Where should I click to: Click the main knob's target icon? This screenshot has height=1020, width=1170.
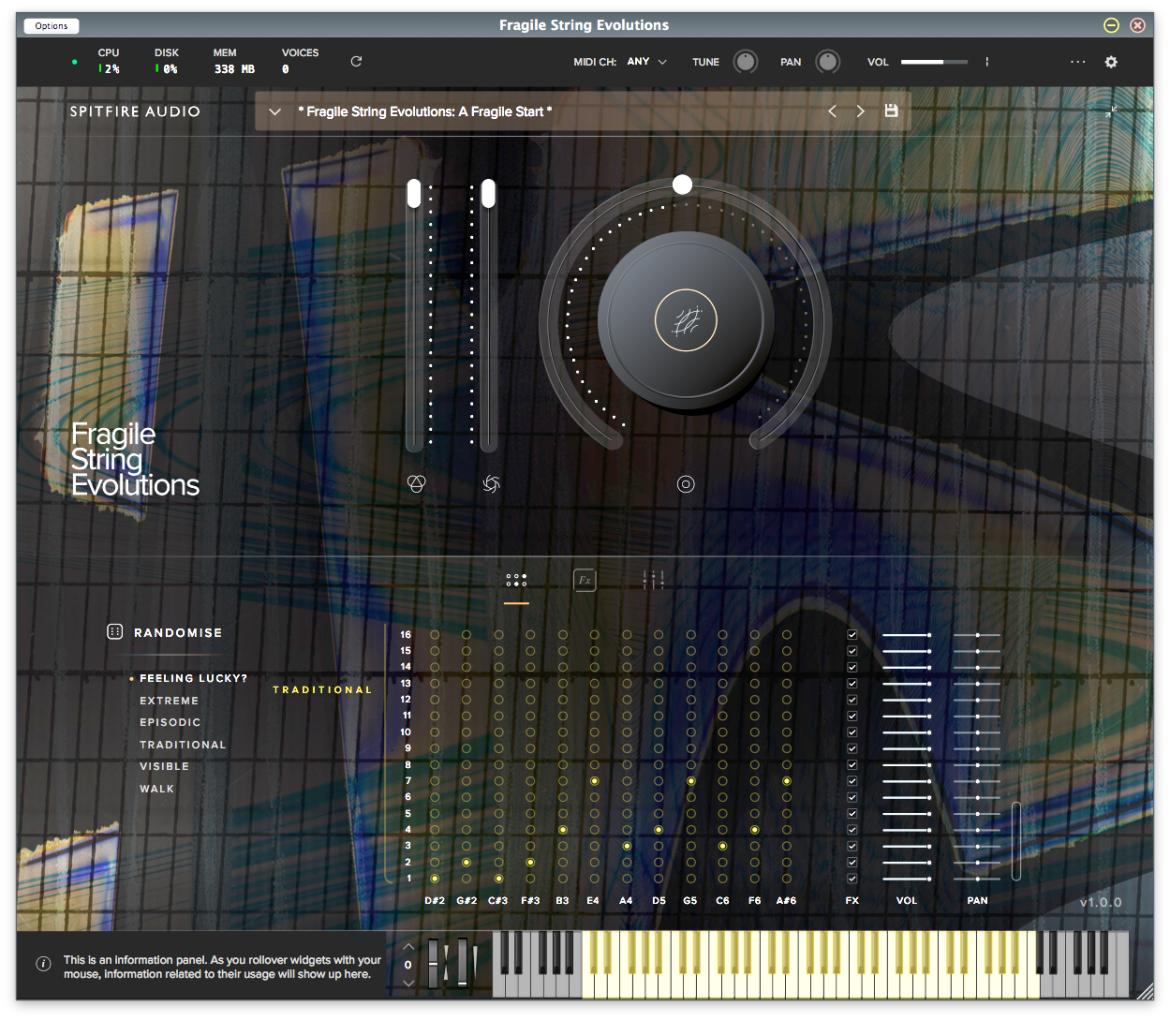(686, 484)
